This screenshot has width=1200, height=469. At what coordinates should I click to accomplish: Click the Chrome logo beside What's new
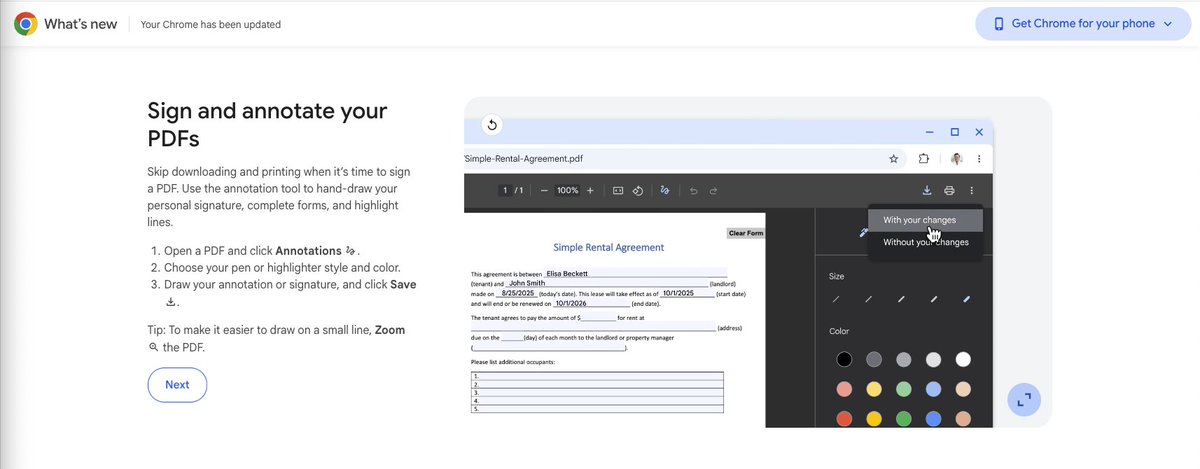tap(26, 24)
